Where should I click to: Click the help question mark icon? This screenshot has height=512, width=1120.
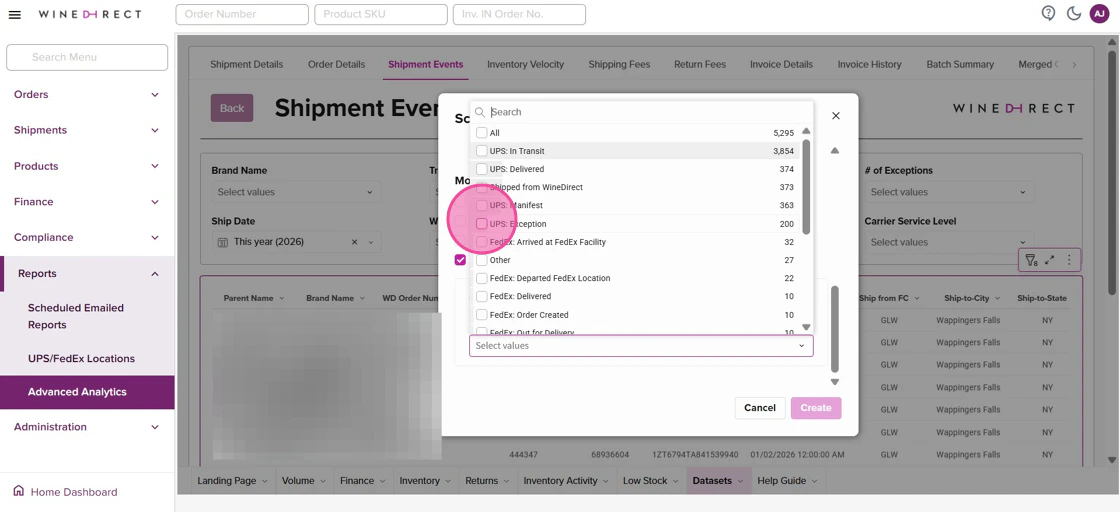1049,14
